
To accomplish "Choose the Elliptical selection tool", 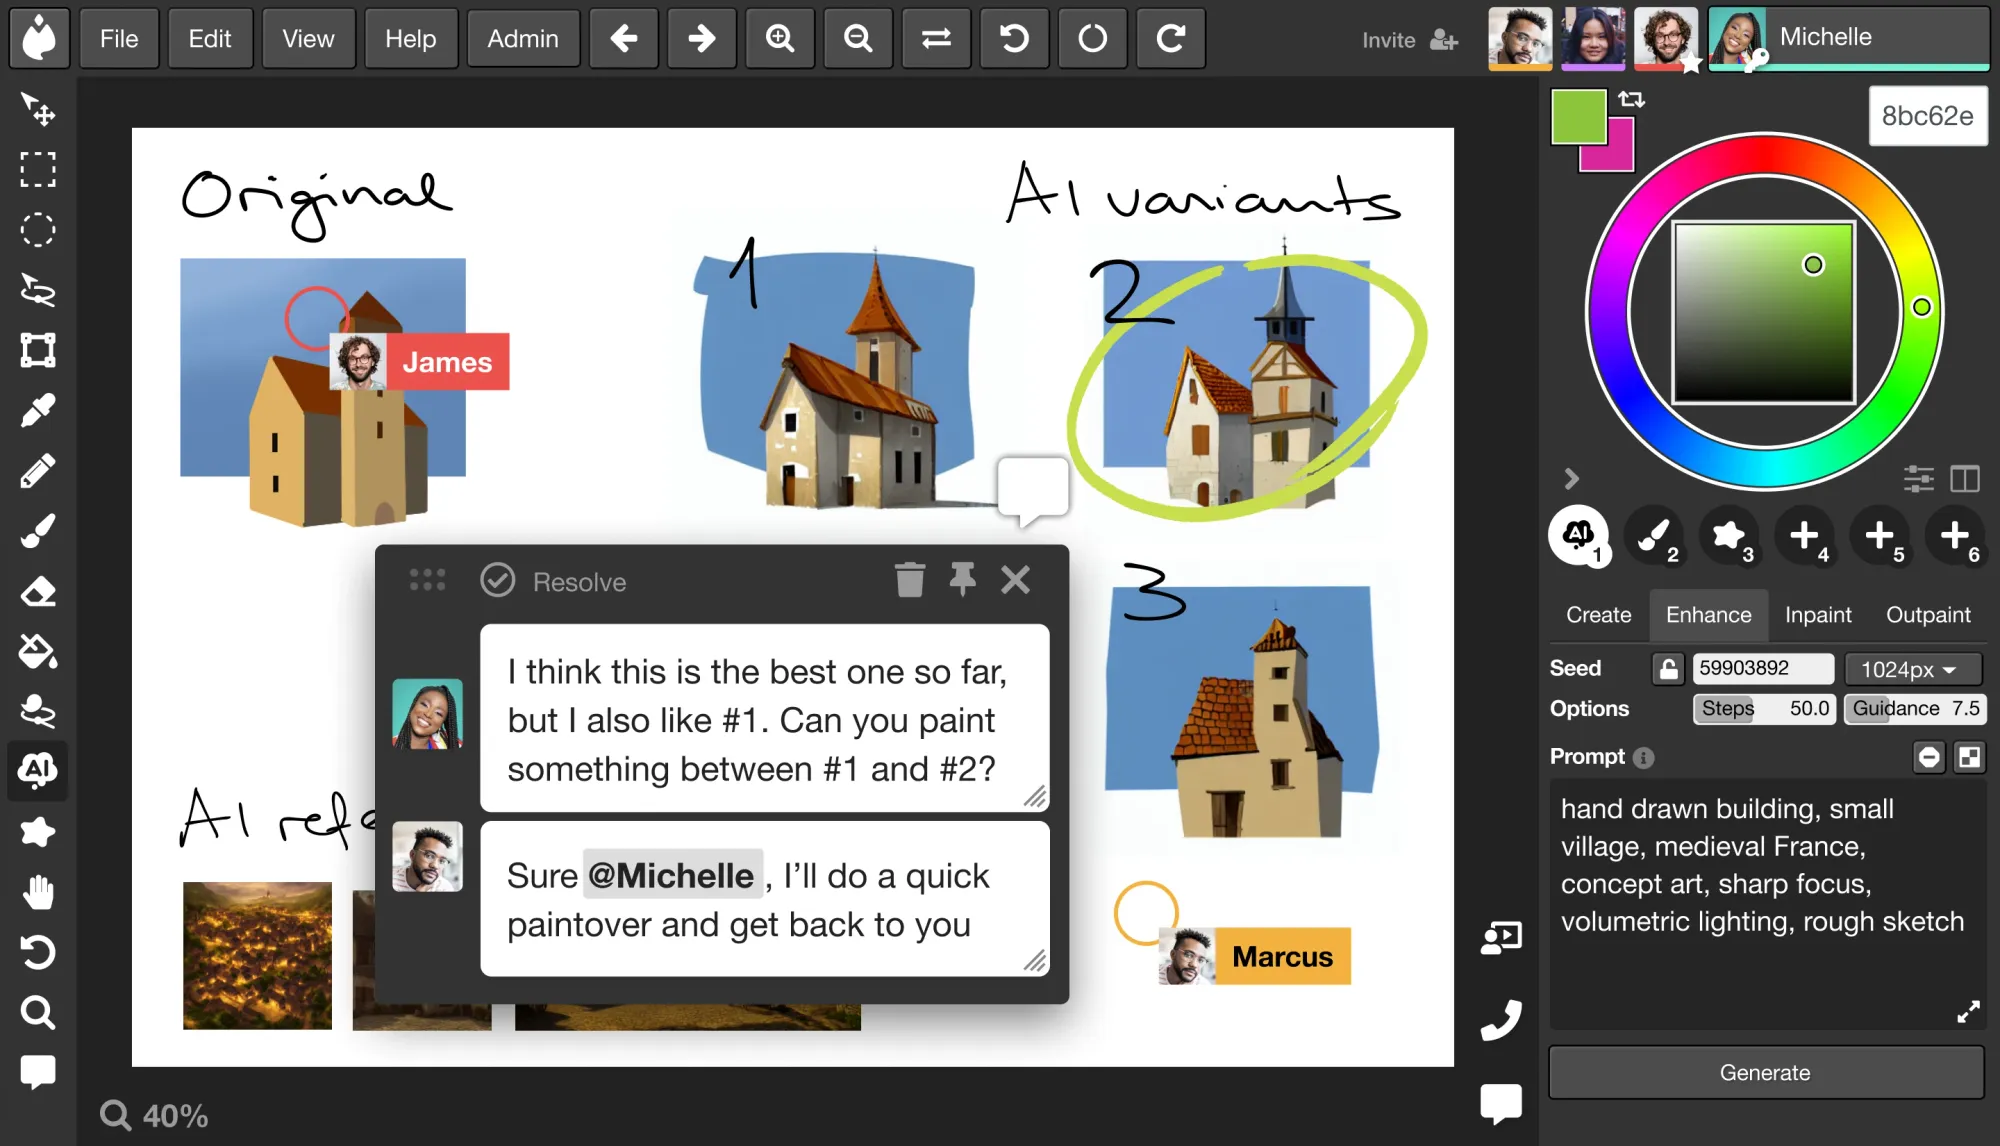I will tap(38, 230).
